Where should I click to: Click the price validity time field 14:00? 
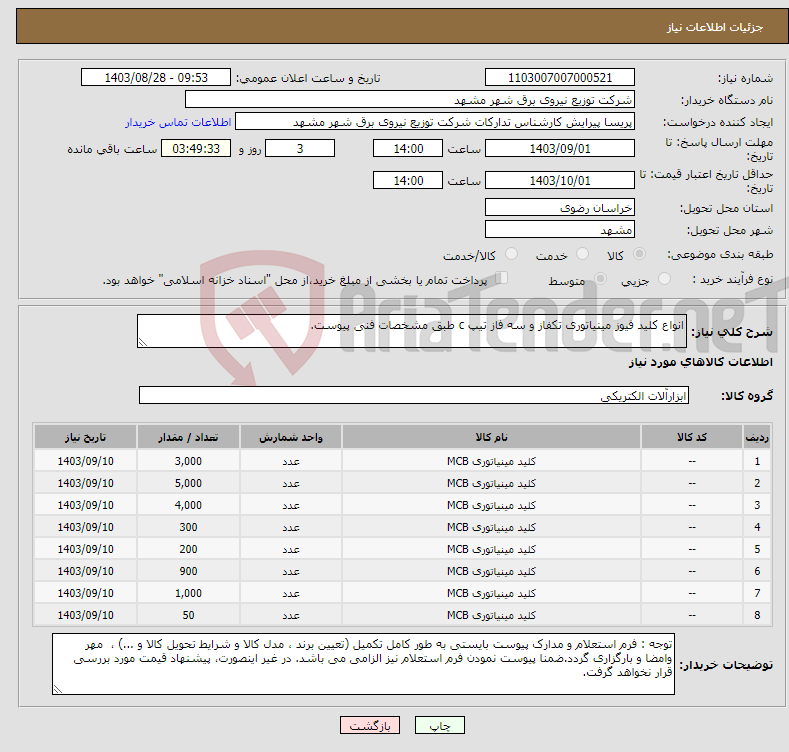point(408,180)
